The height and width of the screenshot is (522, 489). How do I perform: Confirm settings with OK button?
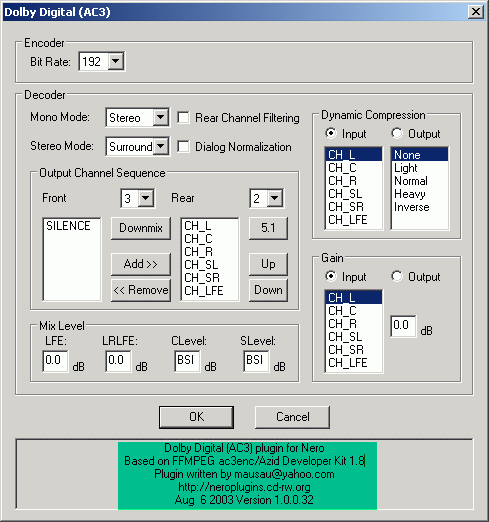tap(196, 417)
